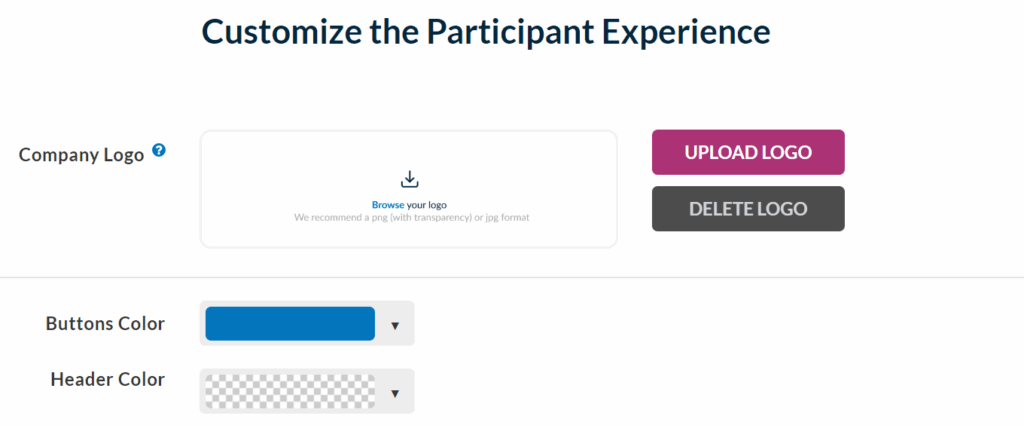The image size is (1024, 425).
Task: Select the transparent checkered Header Color swatch
Action: pyautogui.click(x=289, y=392)
